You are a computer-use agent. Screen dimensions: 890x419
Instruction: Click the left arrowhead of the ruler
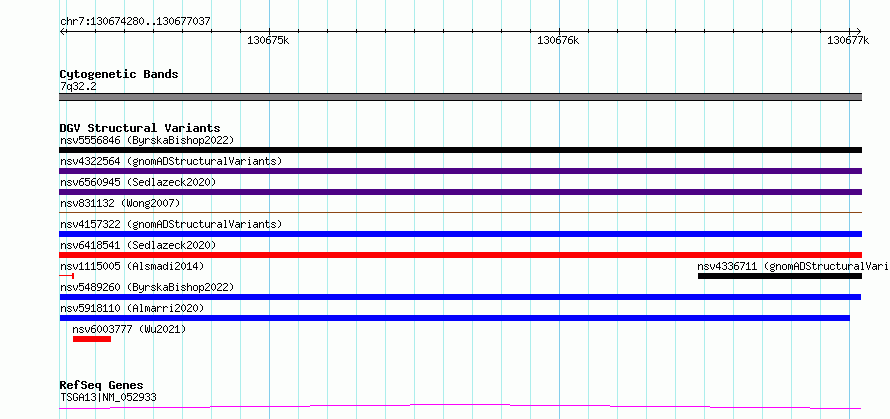pos(62,31)
